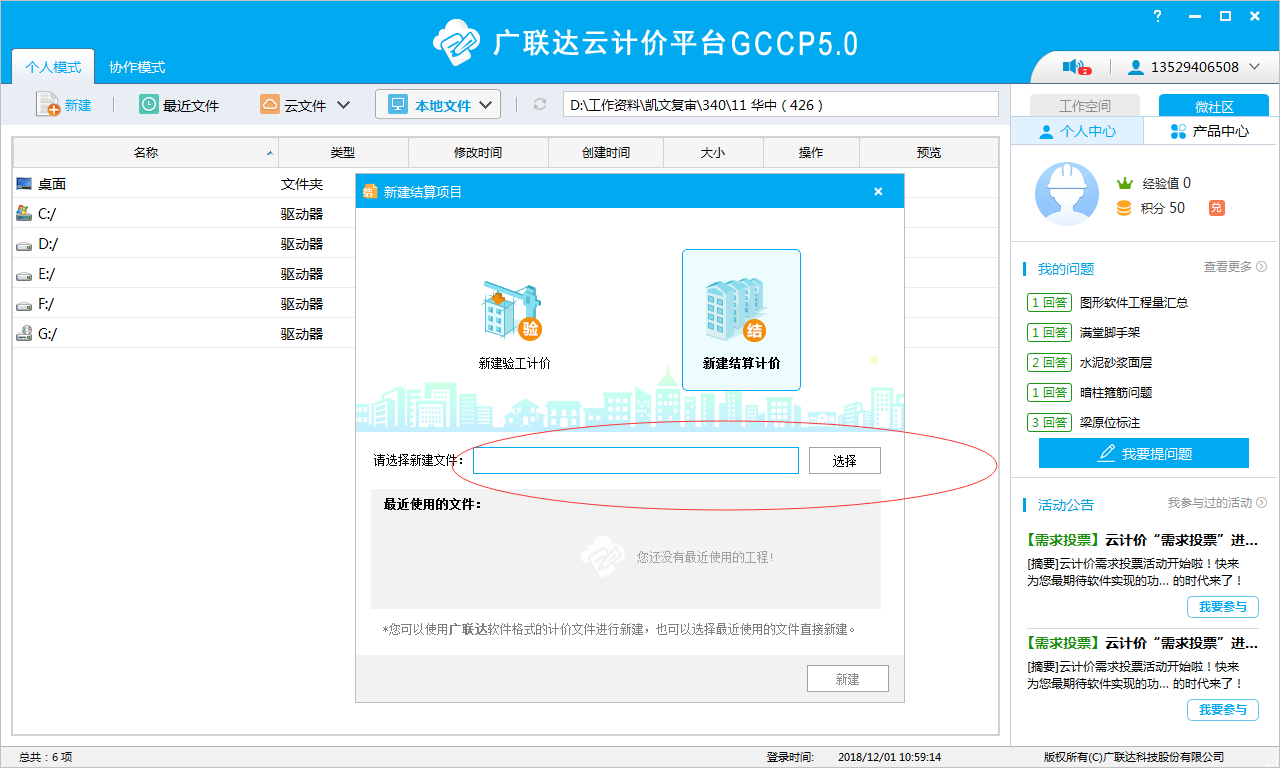Select the G:/ drive icon
Viewport: 1280px width, 768px height.
click(25, 333)
